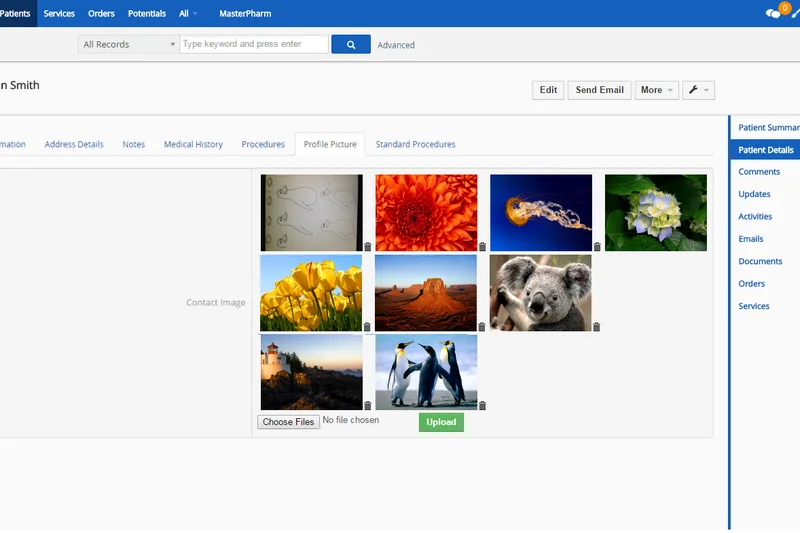
Task: Select the hydrangea flower thumbnail
Action: click(x=655, y=212)
